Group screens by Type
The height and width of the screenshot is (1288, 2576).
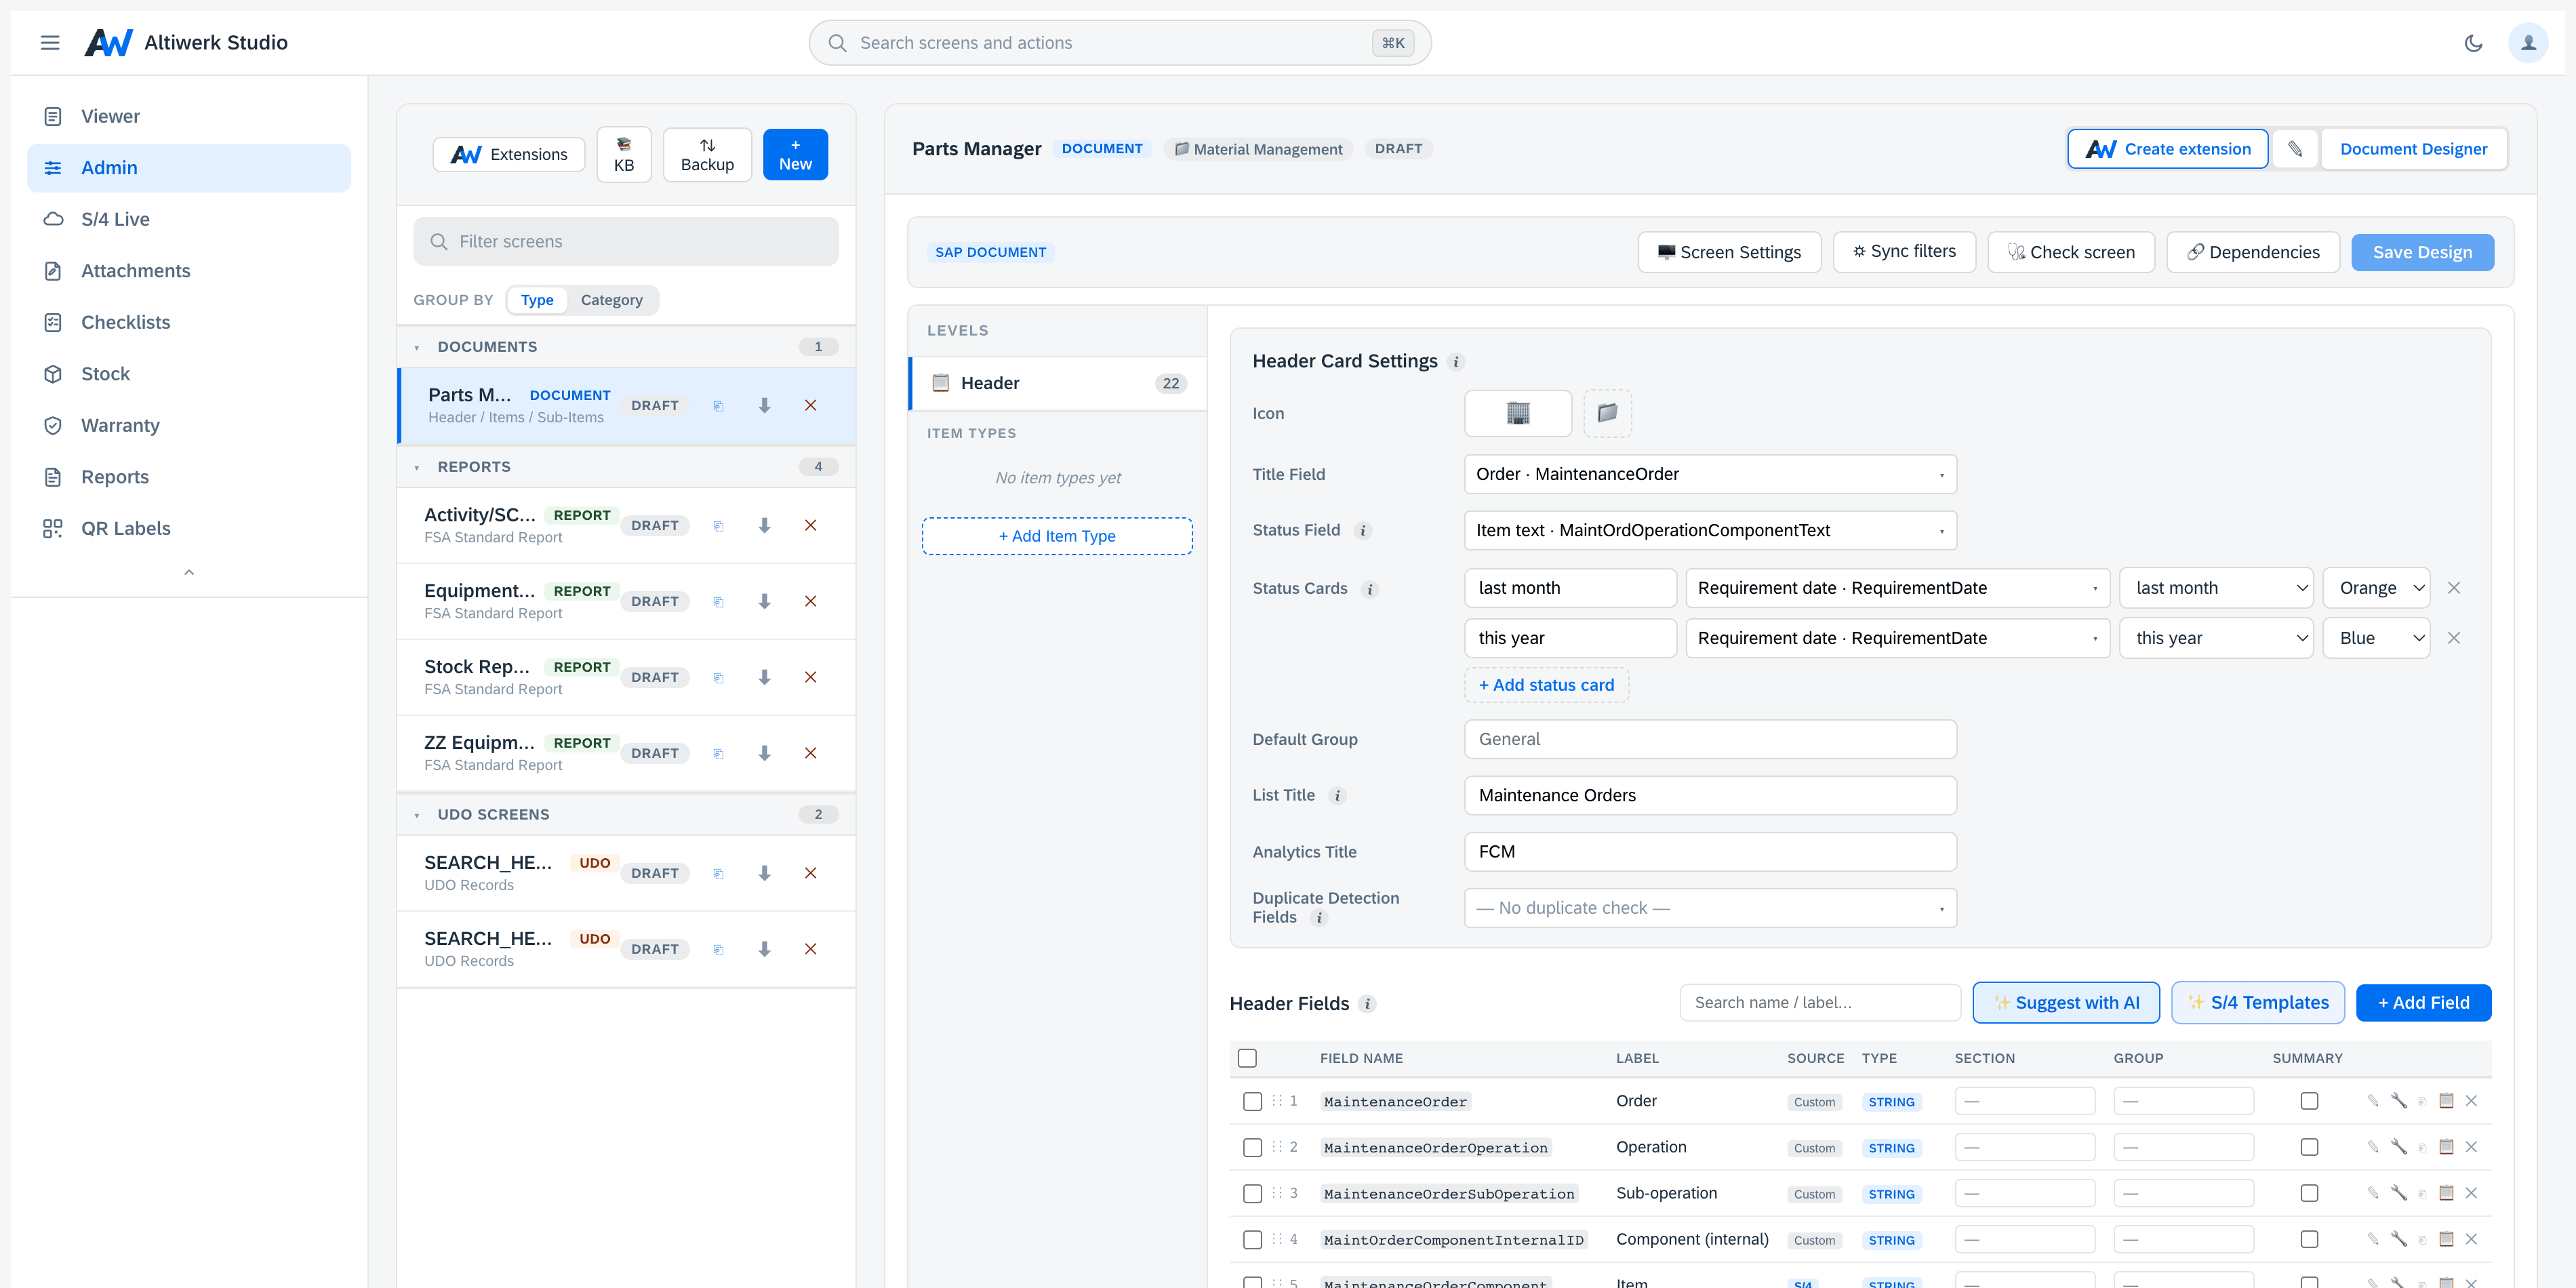coord(537,300)
